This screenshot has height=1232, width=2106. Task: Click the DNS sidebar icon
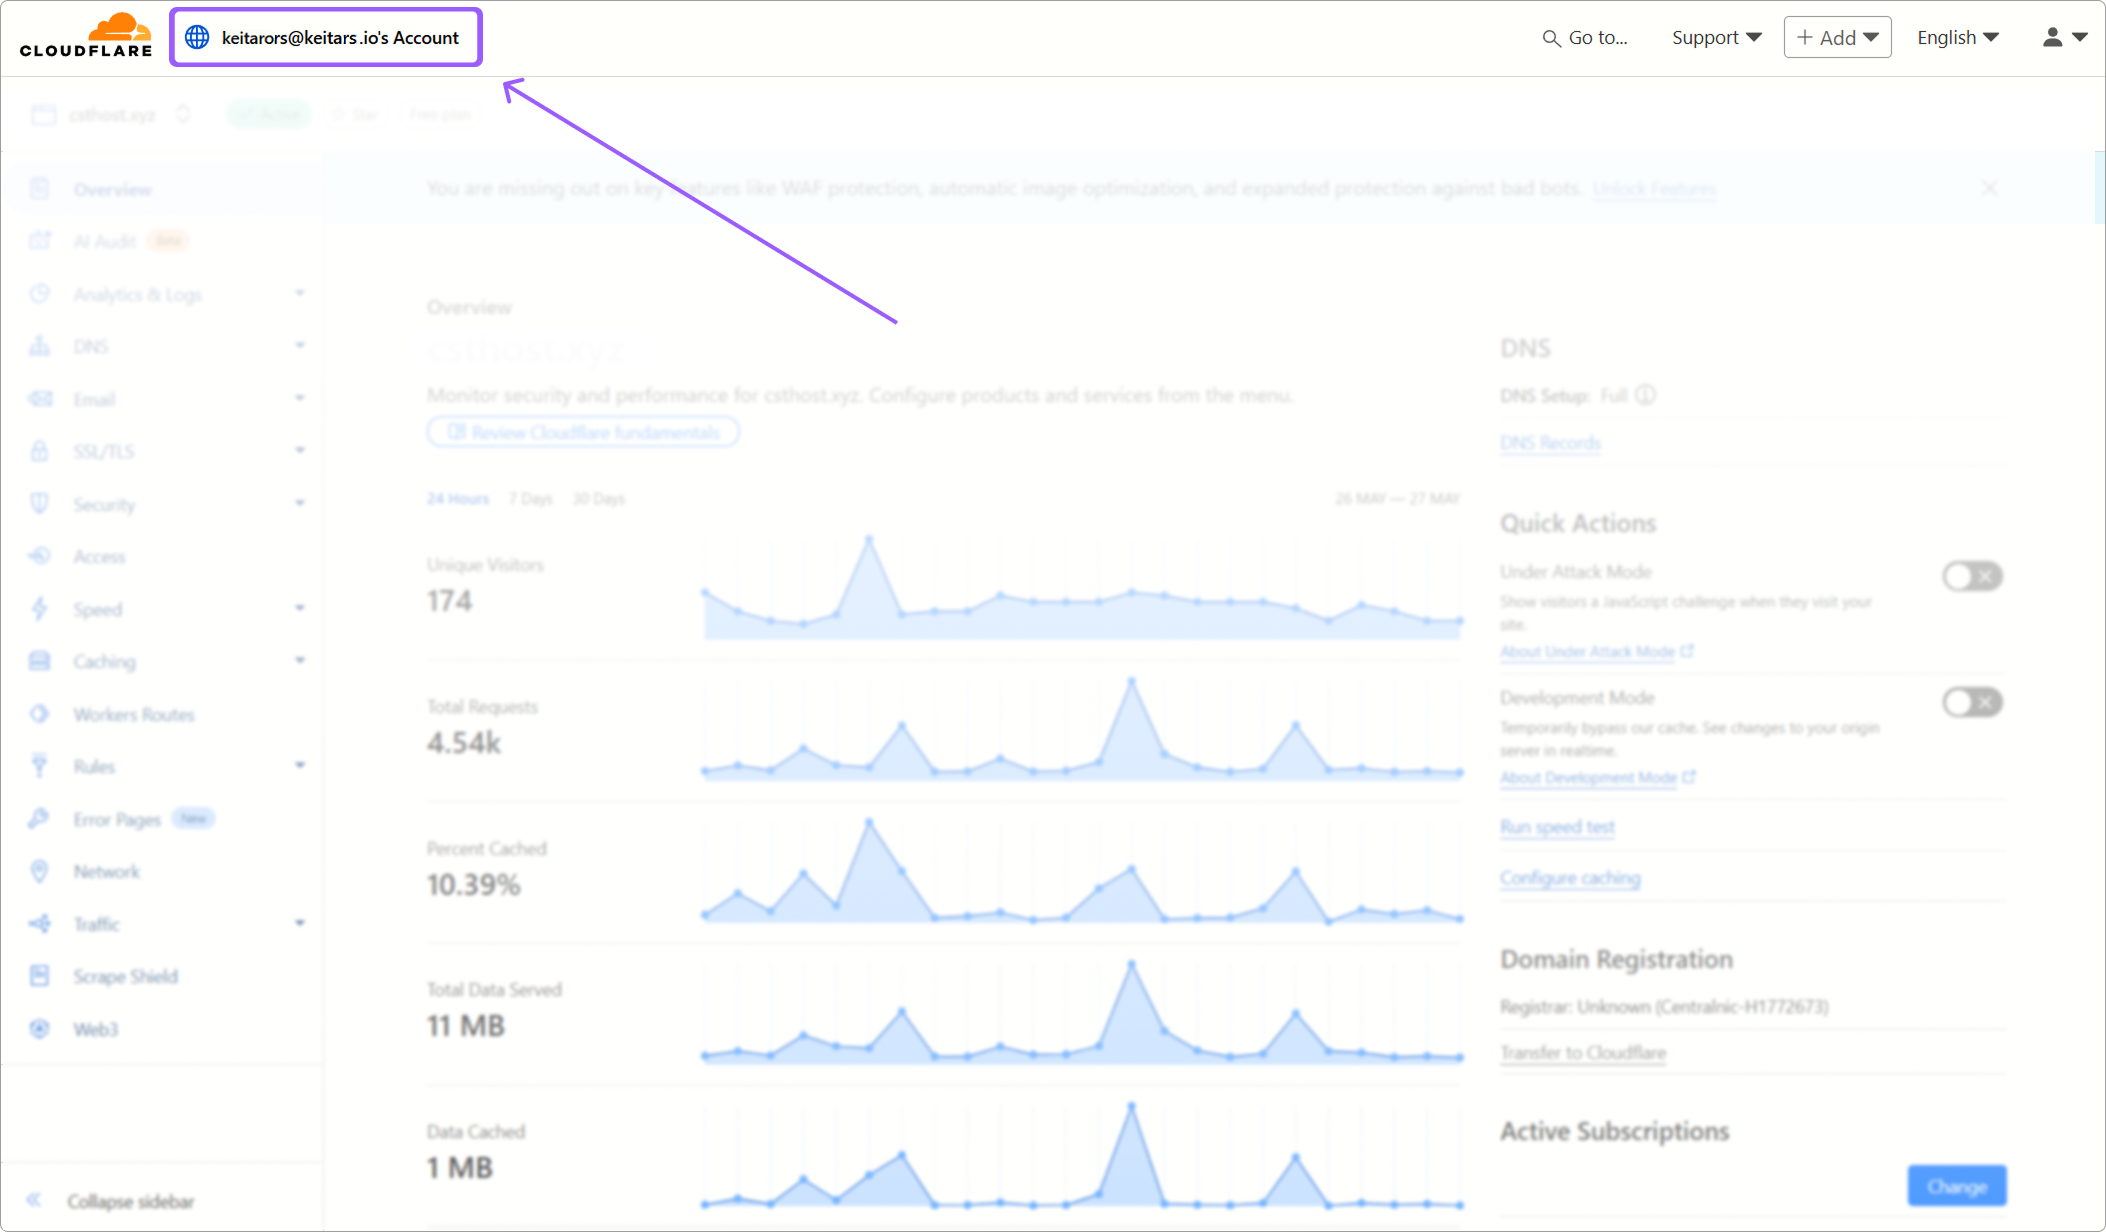click(40, 346)
